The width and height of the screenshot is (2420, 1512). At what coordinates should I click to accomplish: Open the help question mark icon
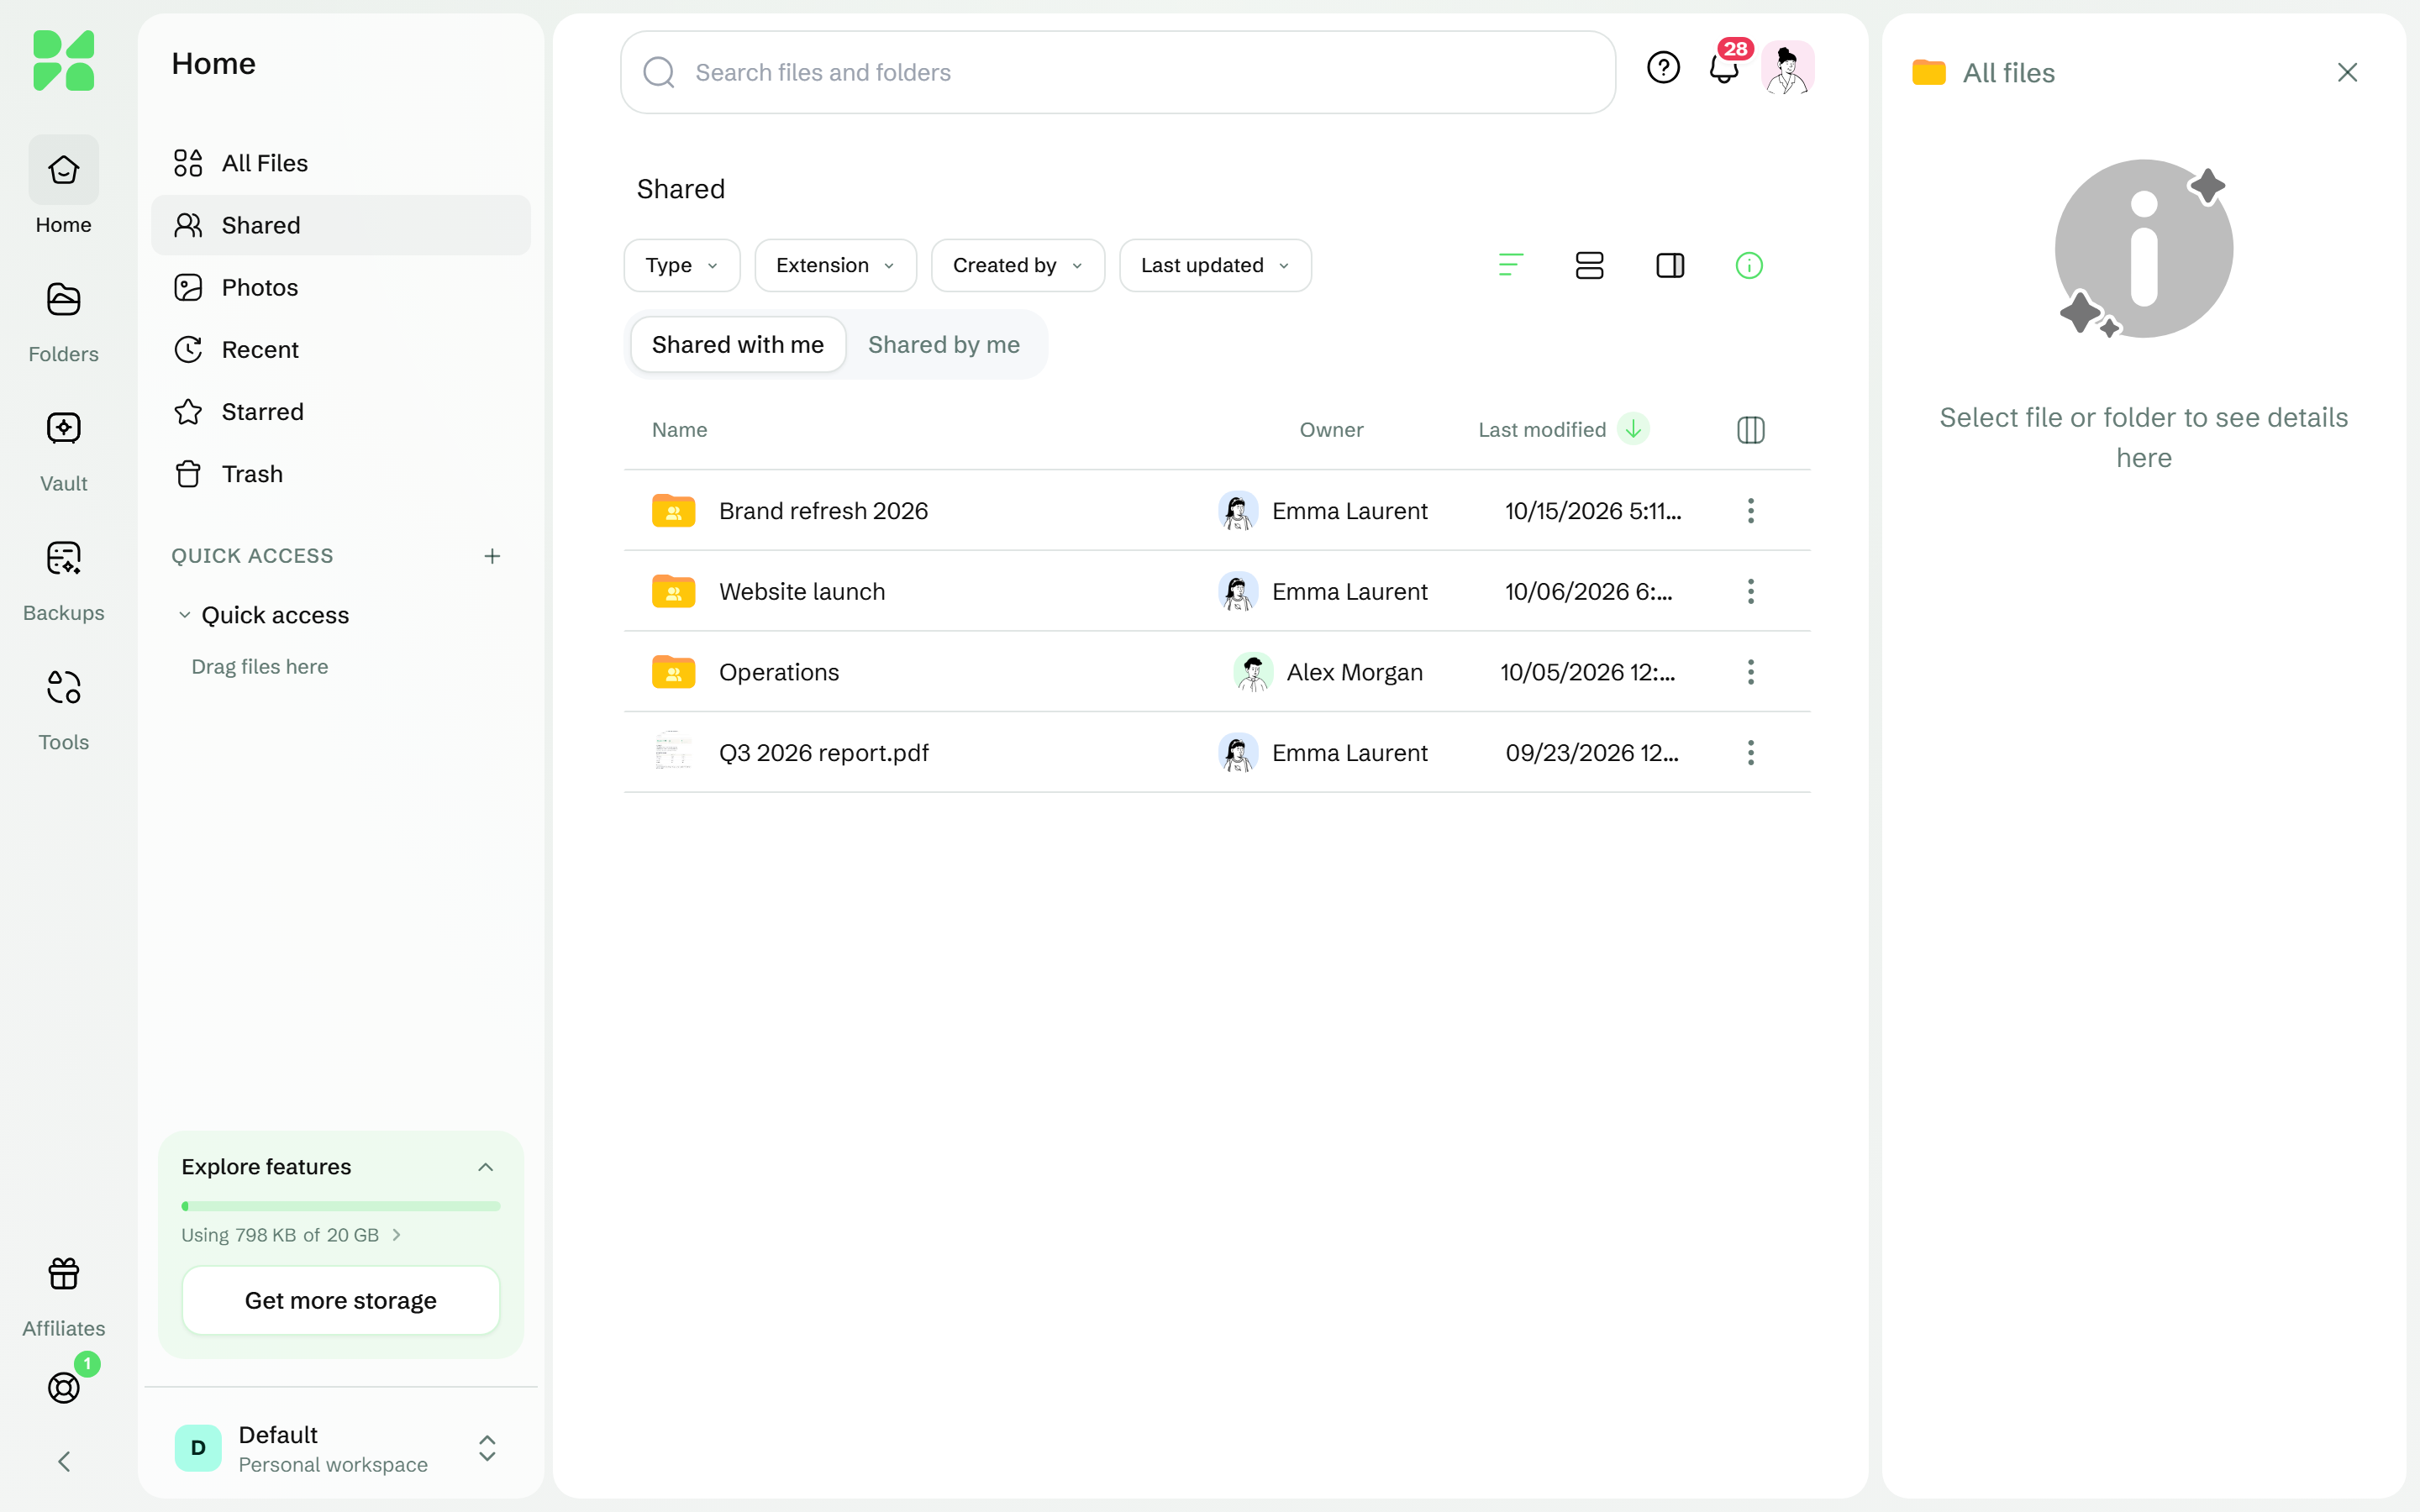point(1663,68)
